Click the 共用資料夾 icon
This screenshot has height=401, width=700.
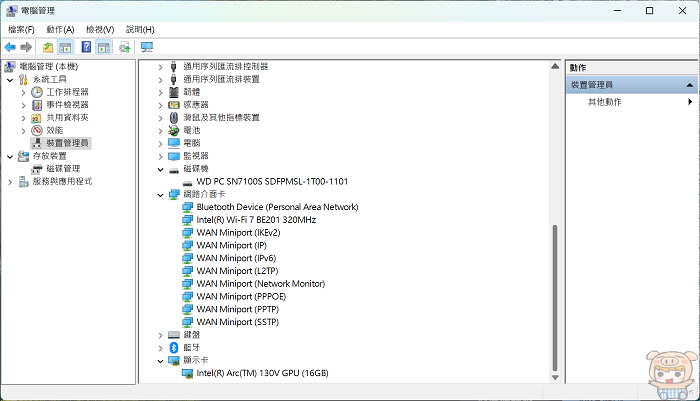click(x=37, y=118)
